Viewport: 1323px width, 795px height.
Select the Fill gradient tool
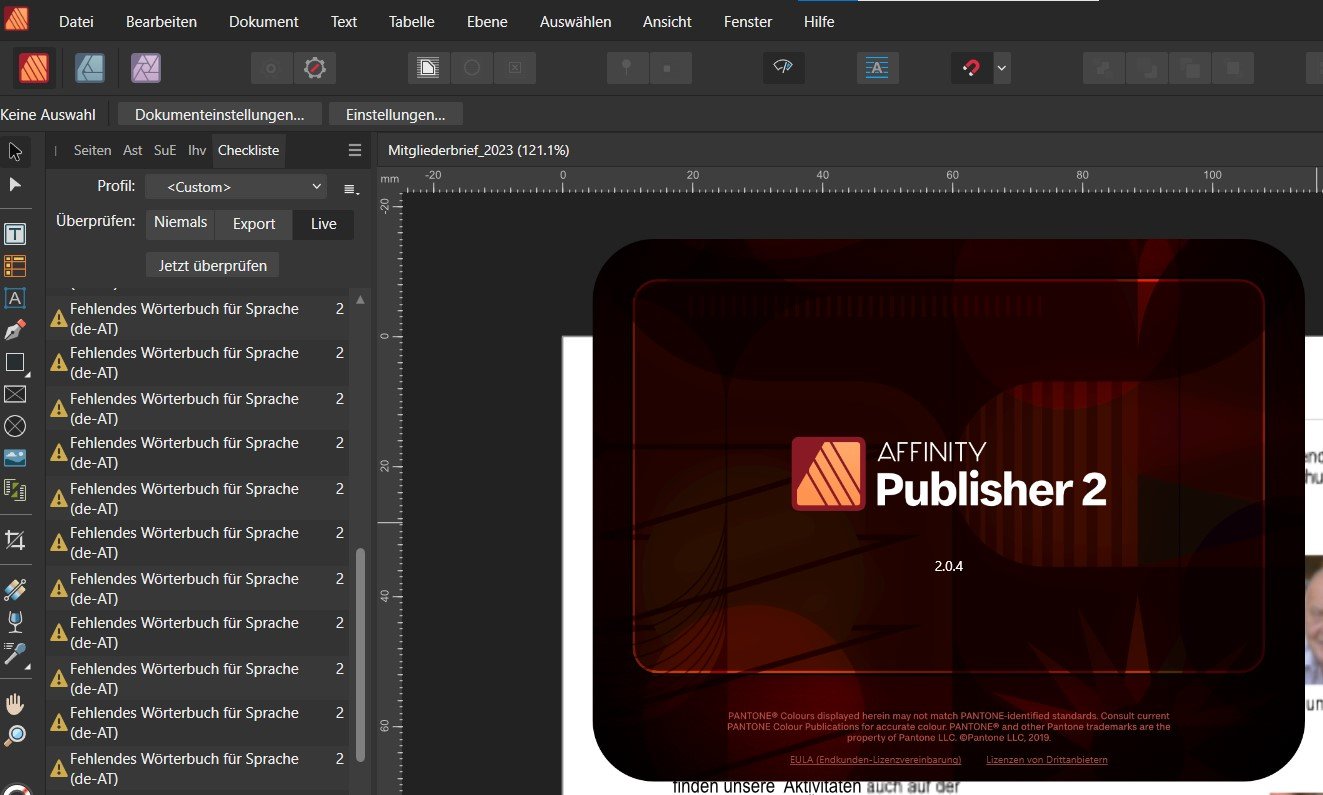pos(15,589)
